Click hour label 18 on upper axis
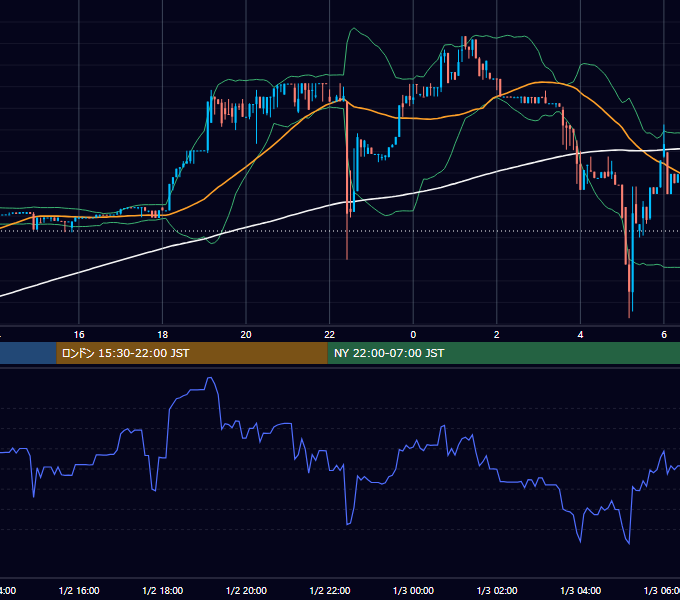This screenshot has height=600, width=680. [163, 335]
